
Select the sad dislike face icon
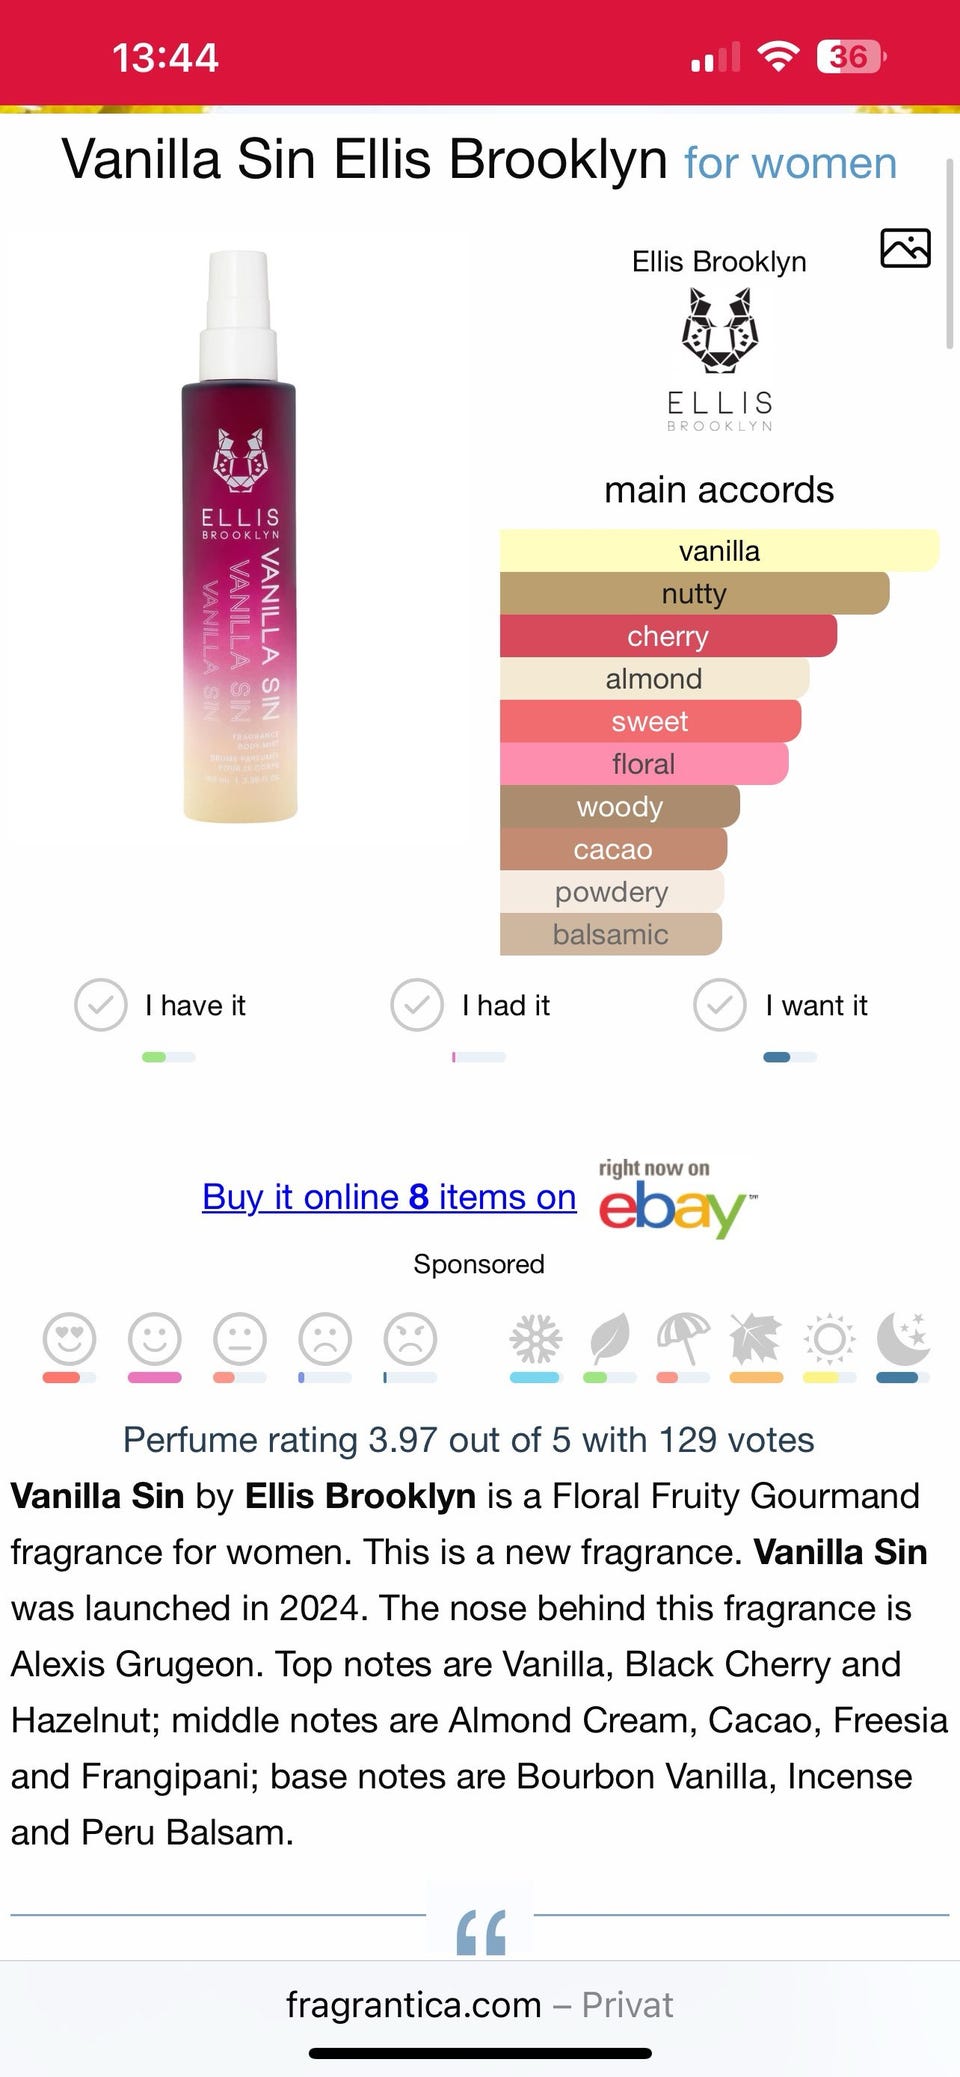[325, 1338]
